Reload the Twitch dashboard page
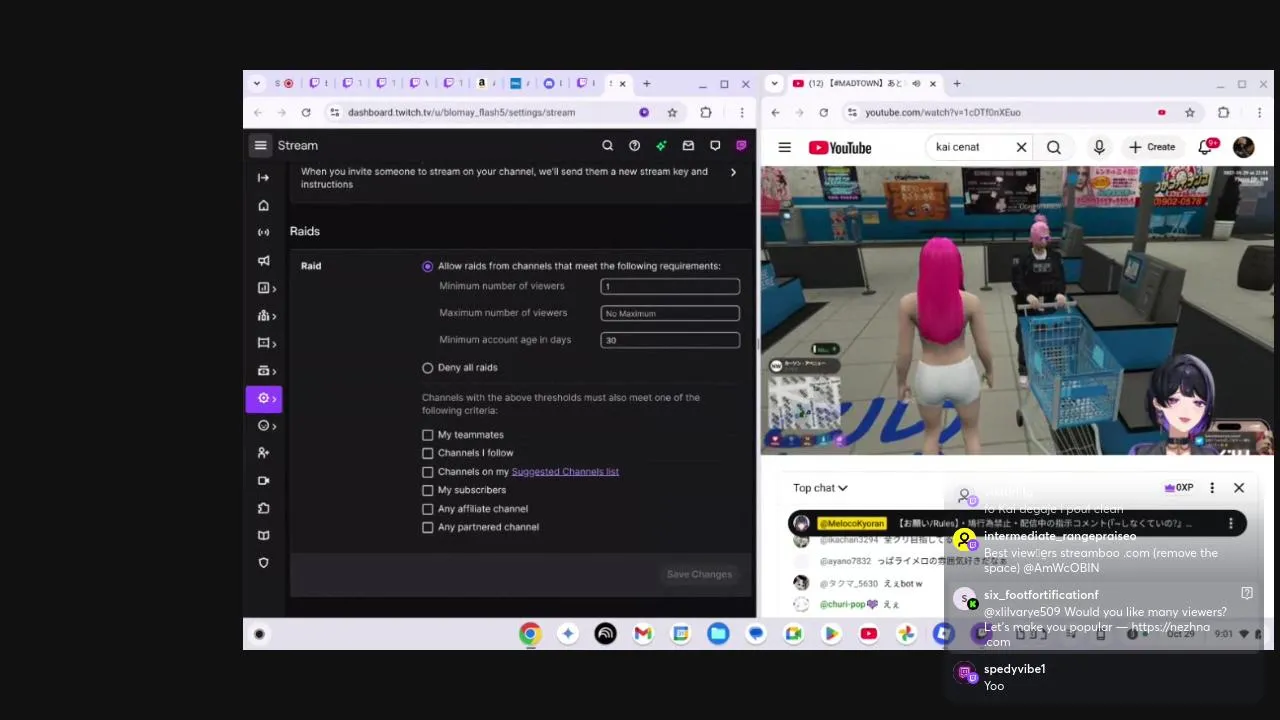The image size is (1280, 720). tap(306, 113)
